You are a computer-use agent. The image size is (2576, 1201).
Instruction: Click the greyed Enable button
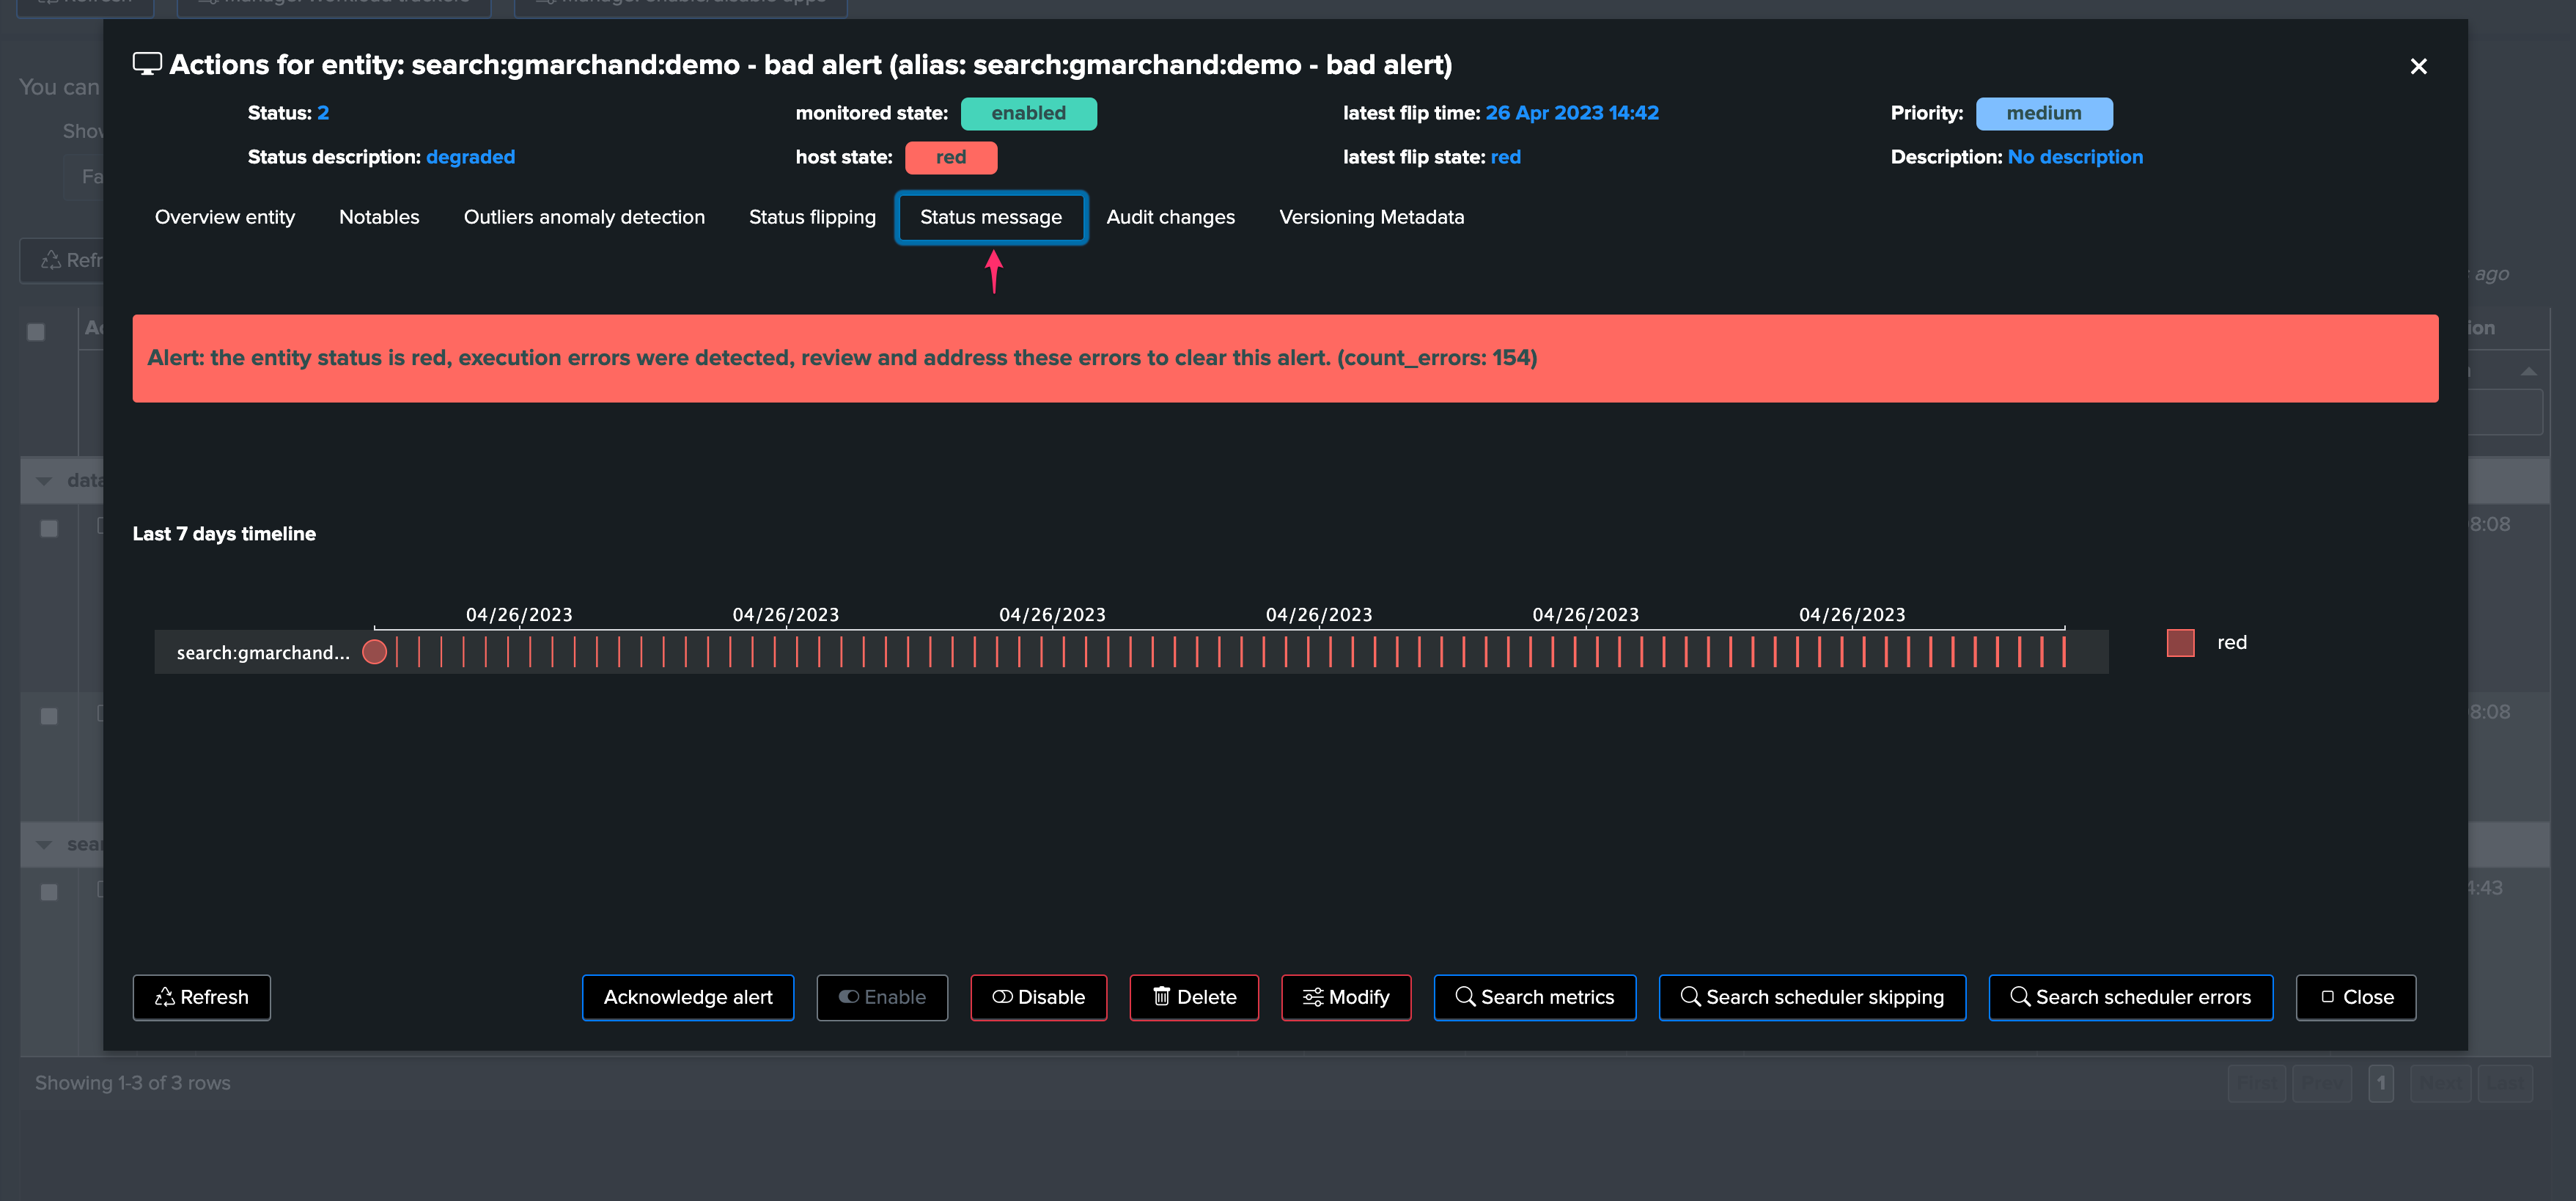point(882,997)
